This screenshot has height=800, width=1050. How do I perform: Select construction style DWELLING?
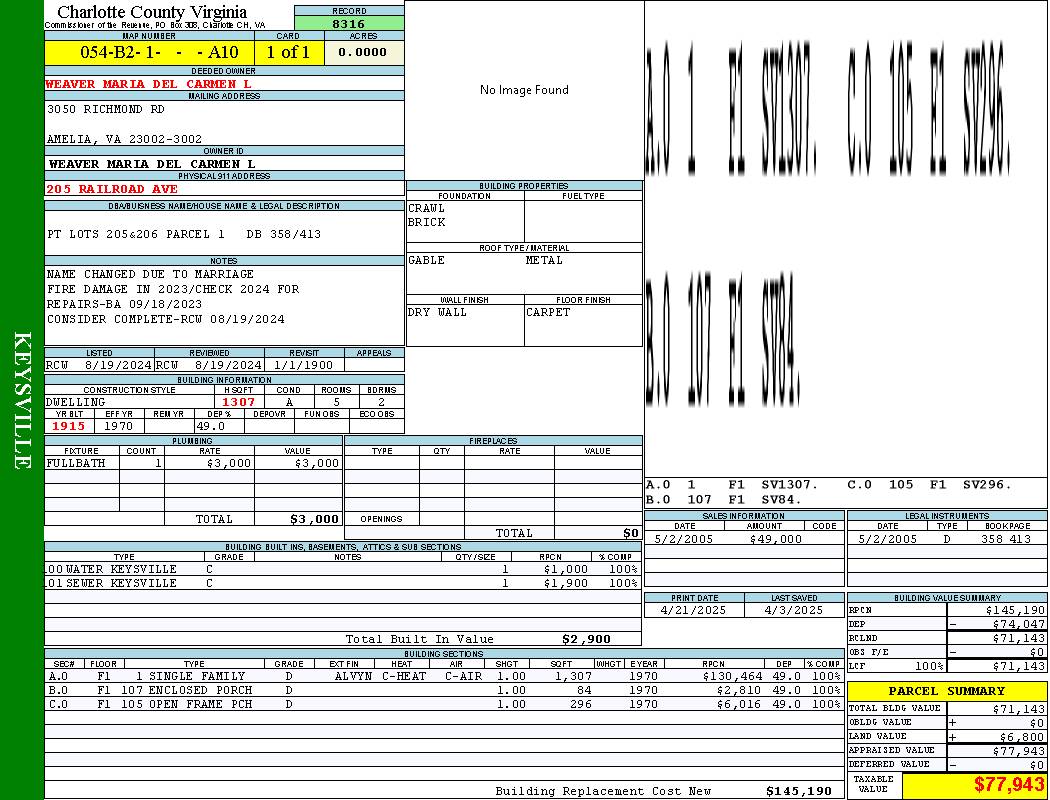(x=75, y=402)
